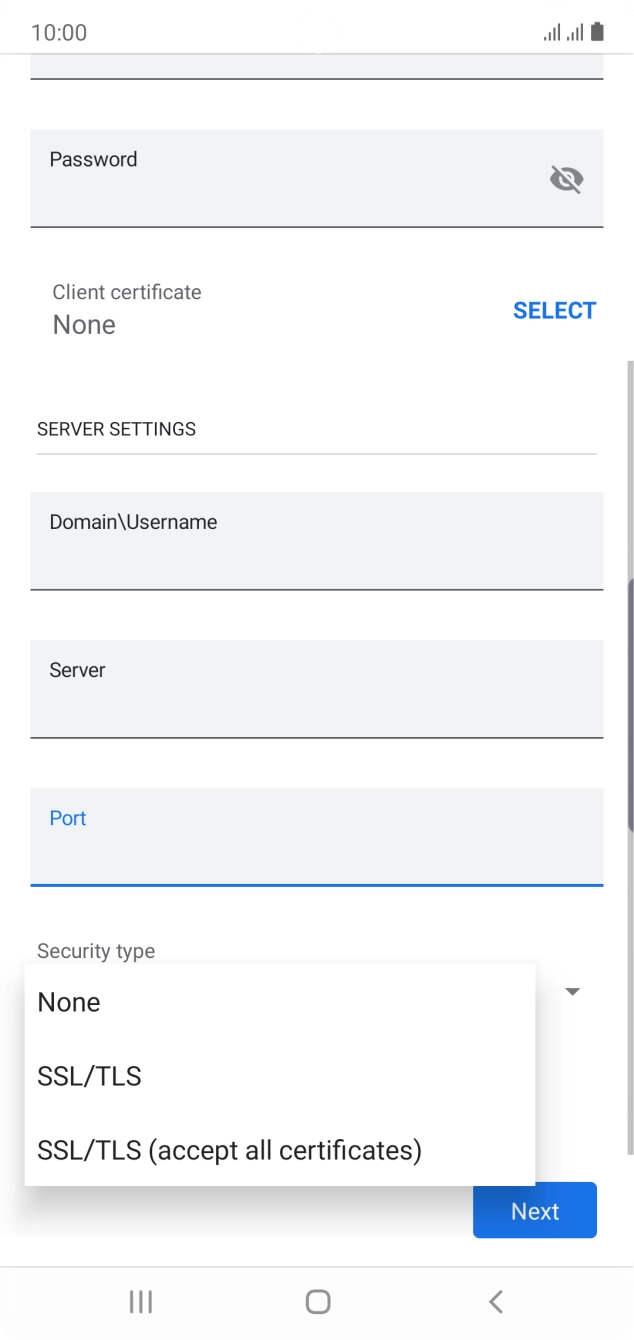Screen dimensions: 634x1340
Task: Tap the home button in navigation bar
Action: pyautogui.click(x=317, y=1301)
